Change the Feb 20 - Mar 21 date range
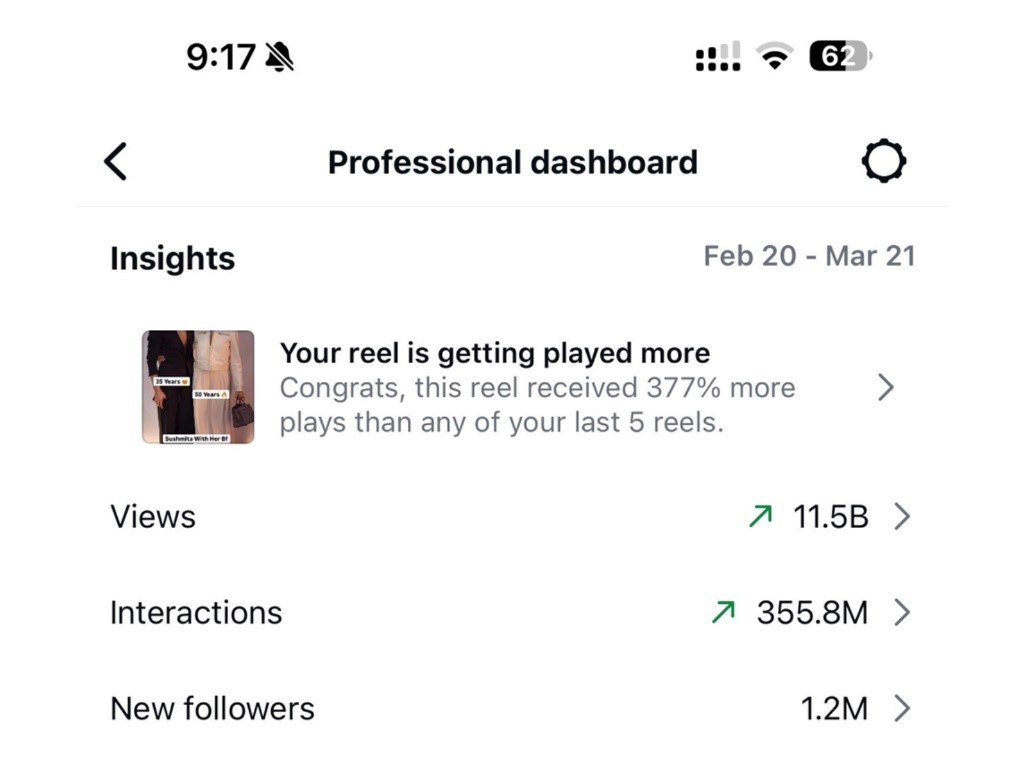 tap(809, 256)
